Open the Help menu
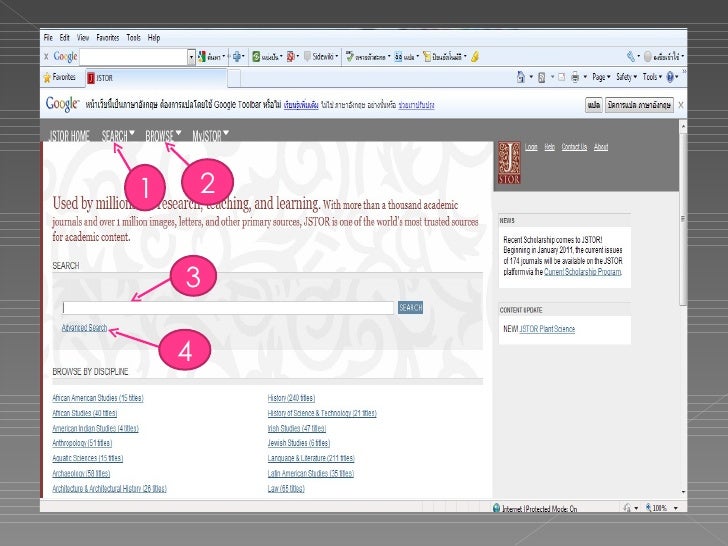This screenshot has width=728, height=546. coord(154,38)
